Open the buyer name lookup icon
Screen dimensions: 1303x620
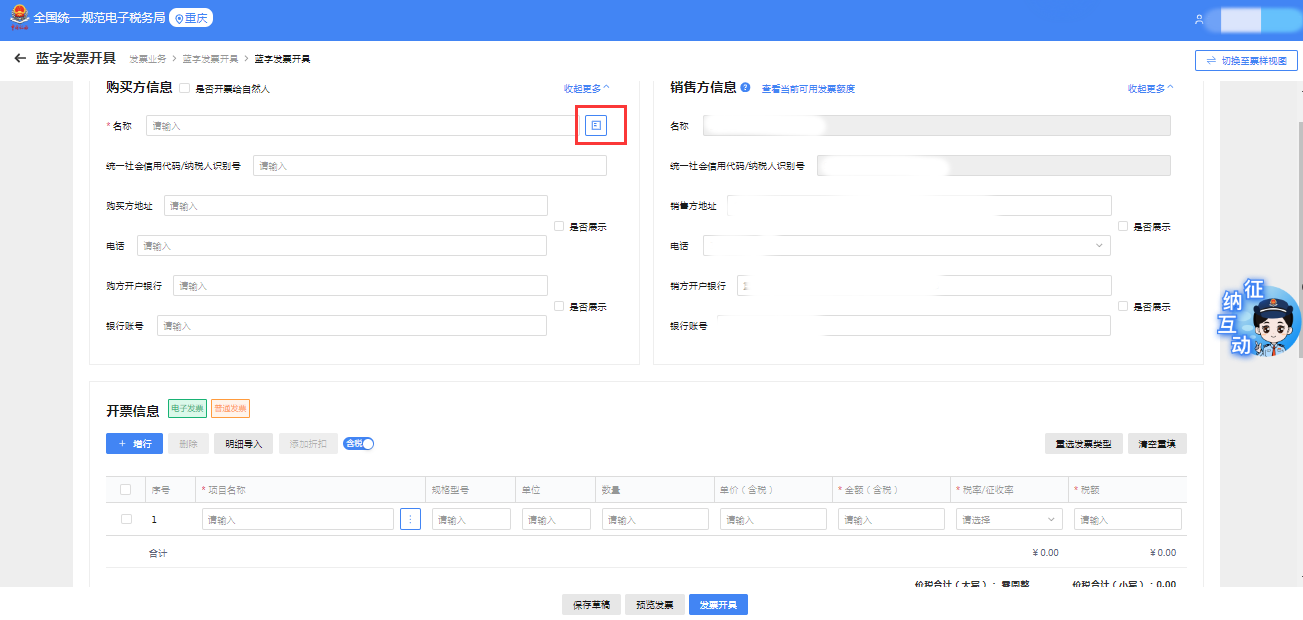click(596, 125)
